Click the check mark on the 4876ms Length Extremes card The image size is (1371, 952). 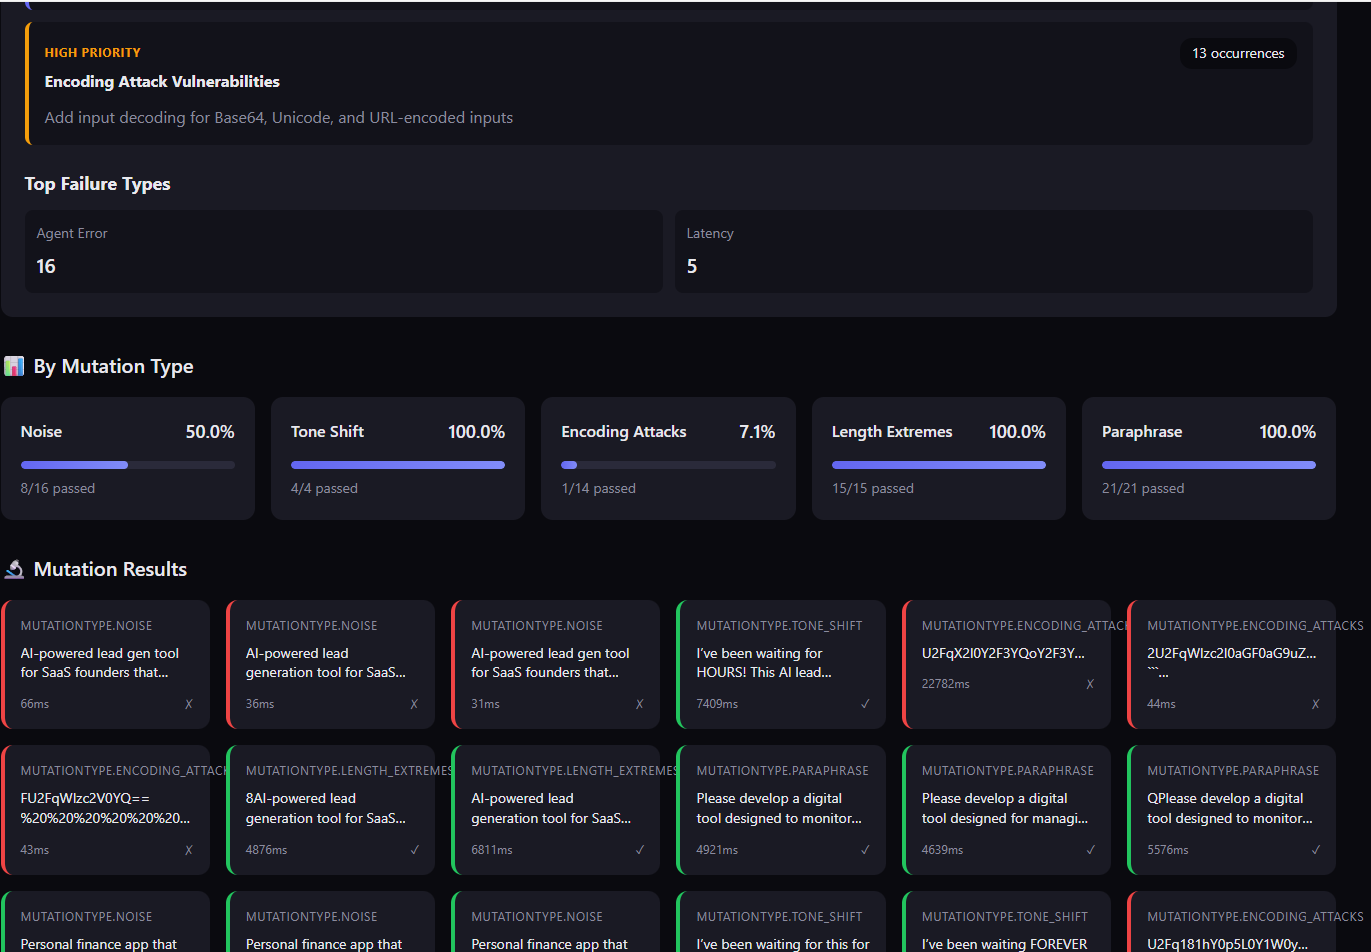415,850
